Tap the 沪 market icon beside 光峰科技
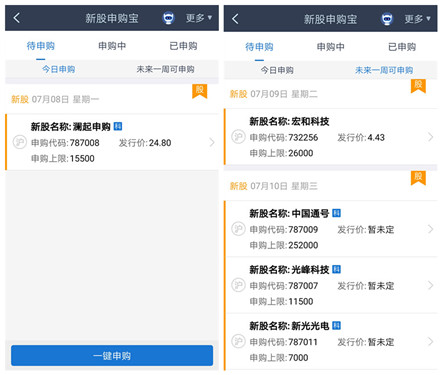Screen dimensions: 442x375 238,285
